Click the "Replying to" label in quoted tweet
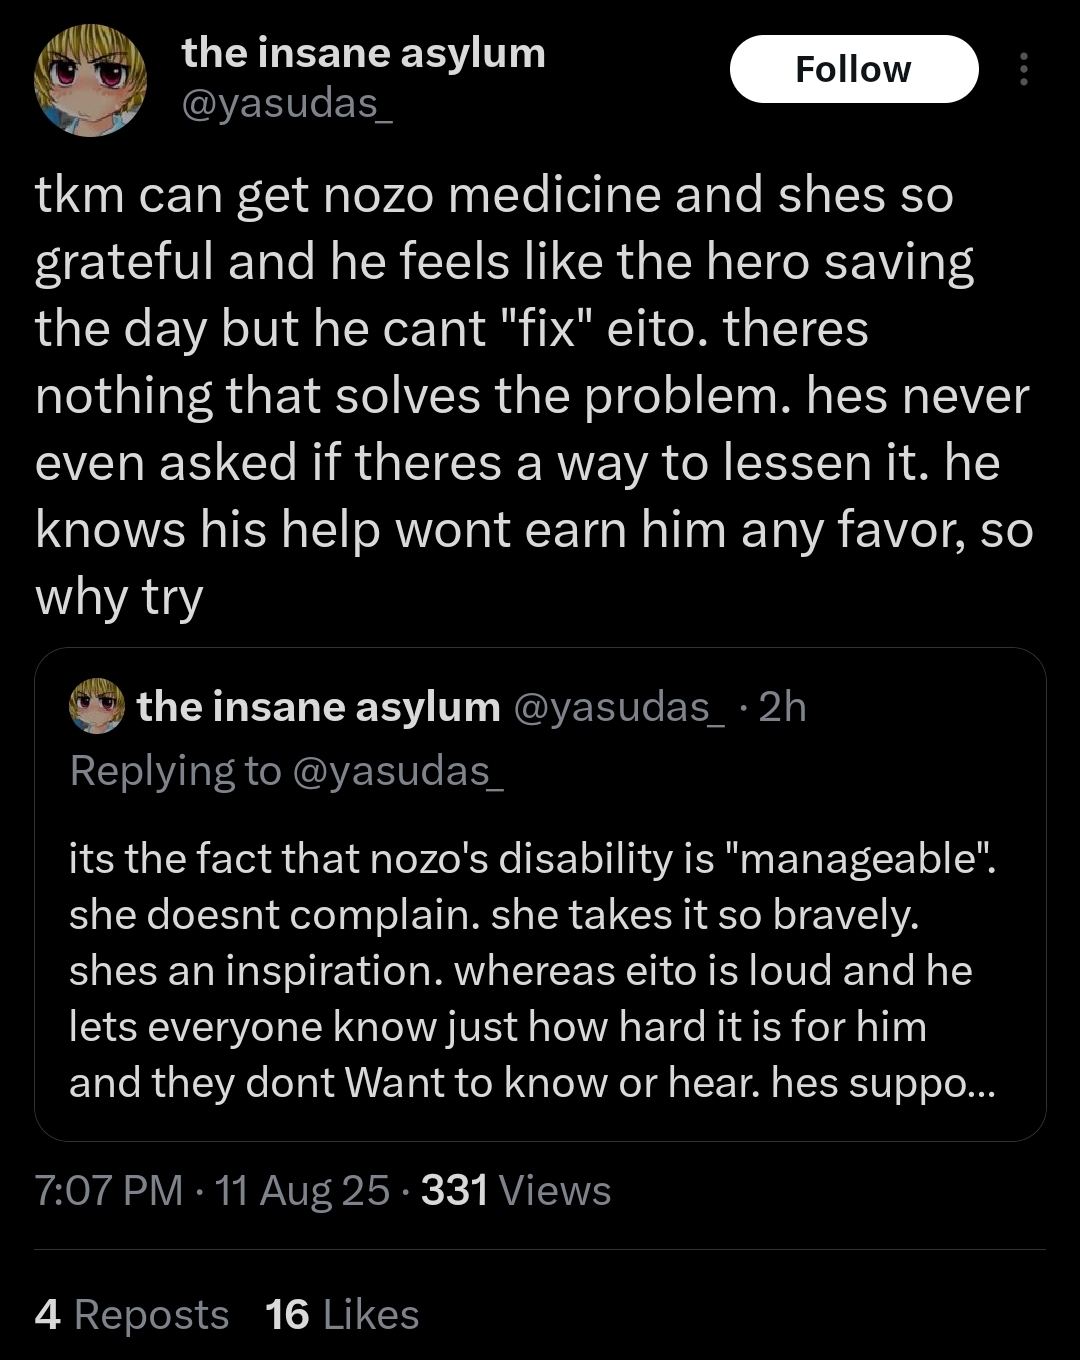The width and height of the screenshot is (1080, 1360). coord(175,770)
